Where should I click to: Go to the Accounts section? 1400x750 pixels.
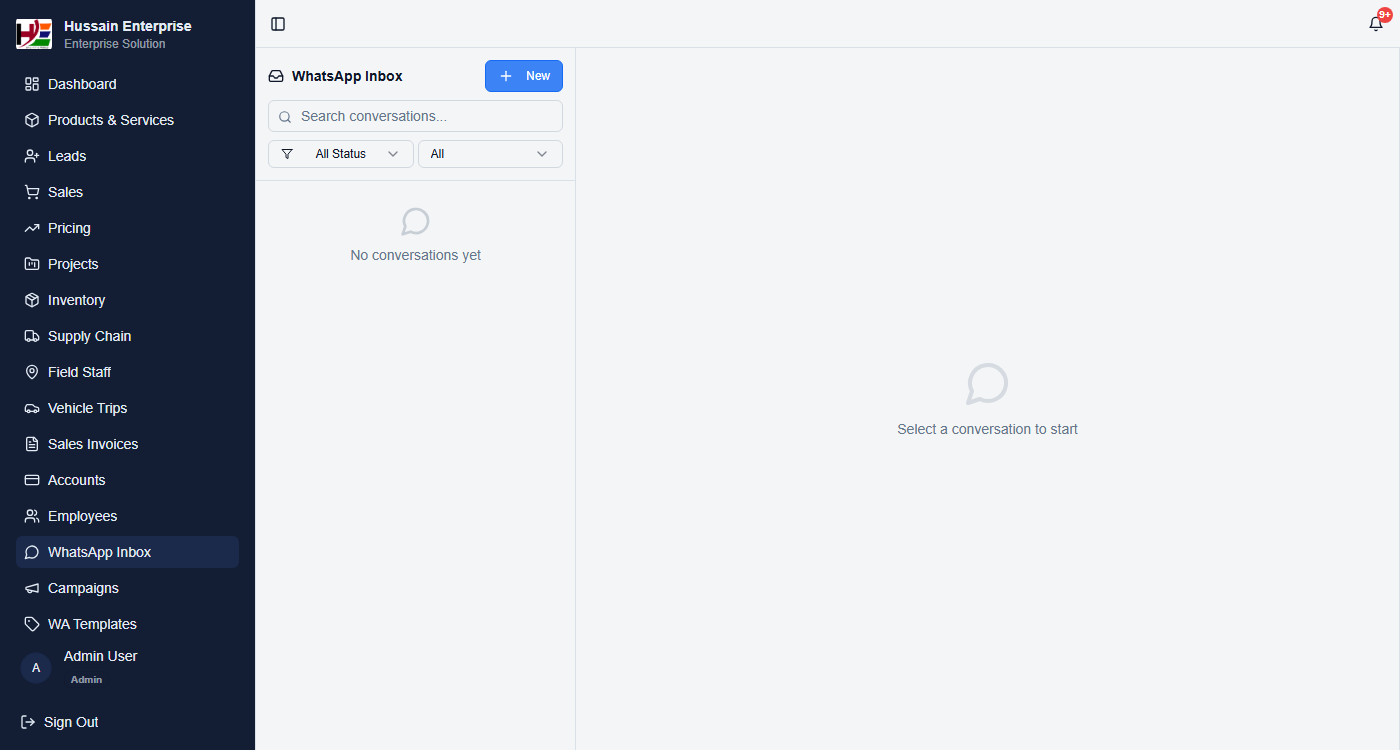point(127,480)
